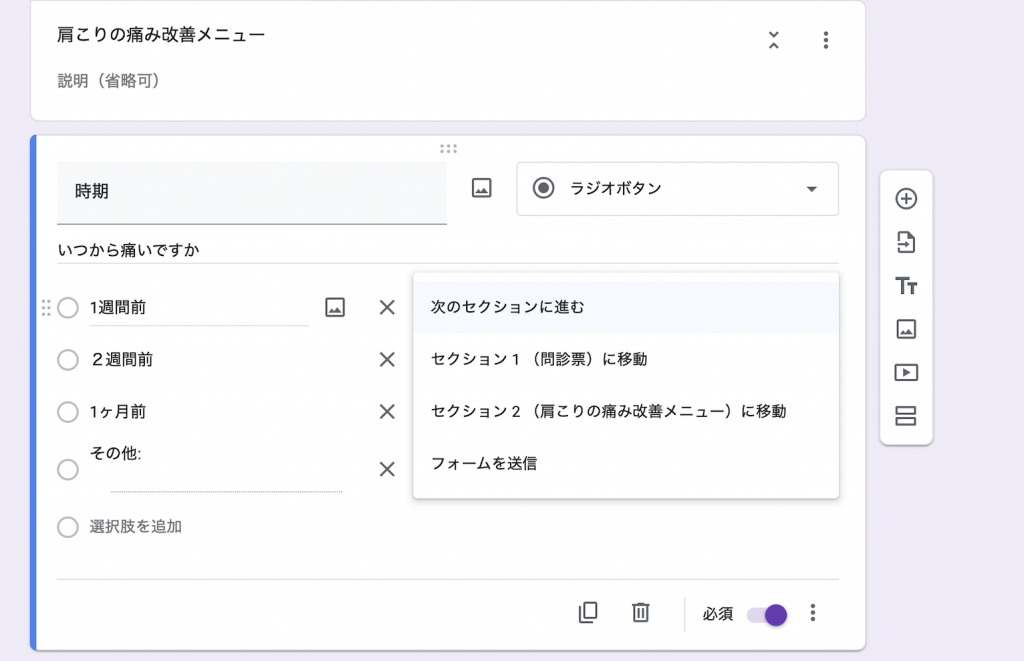Click 選択肢を追加 to add an option
The height and width of the screenshot is (661, 1024).
(x=136, y=526)
